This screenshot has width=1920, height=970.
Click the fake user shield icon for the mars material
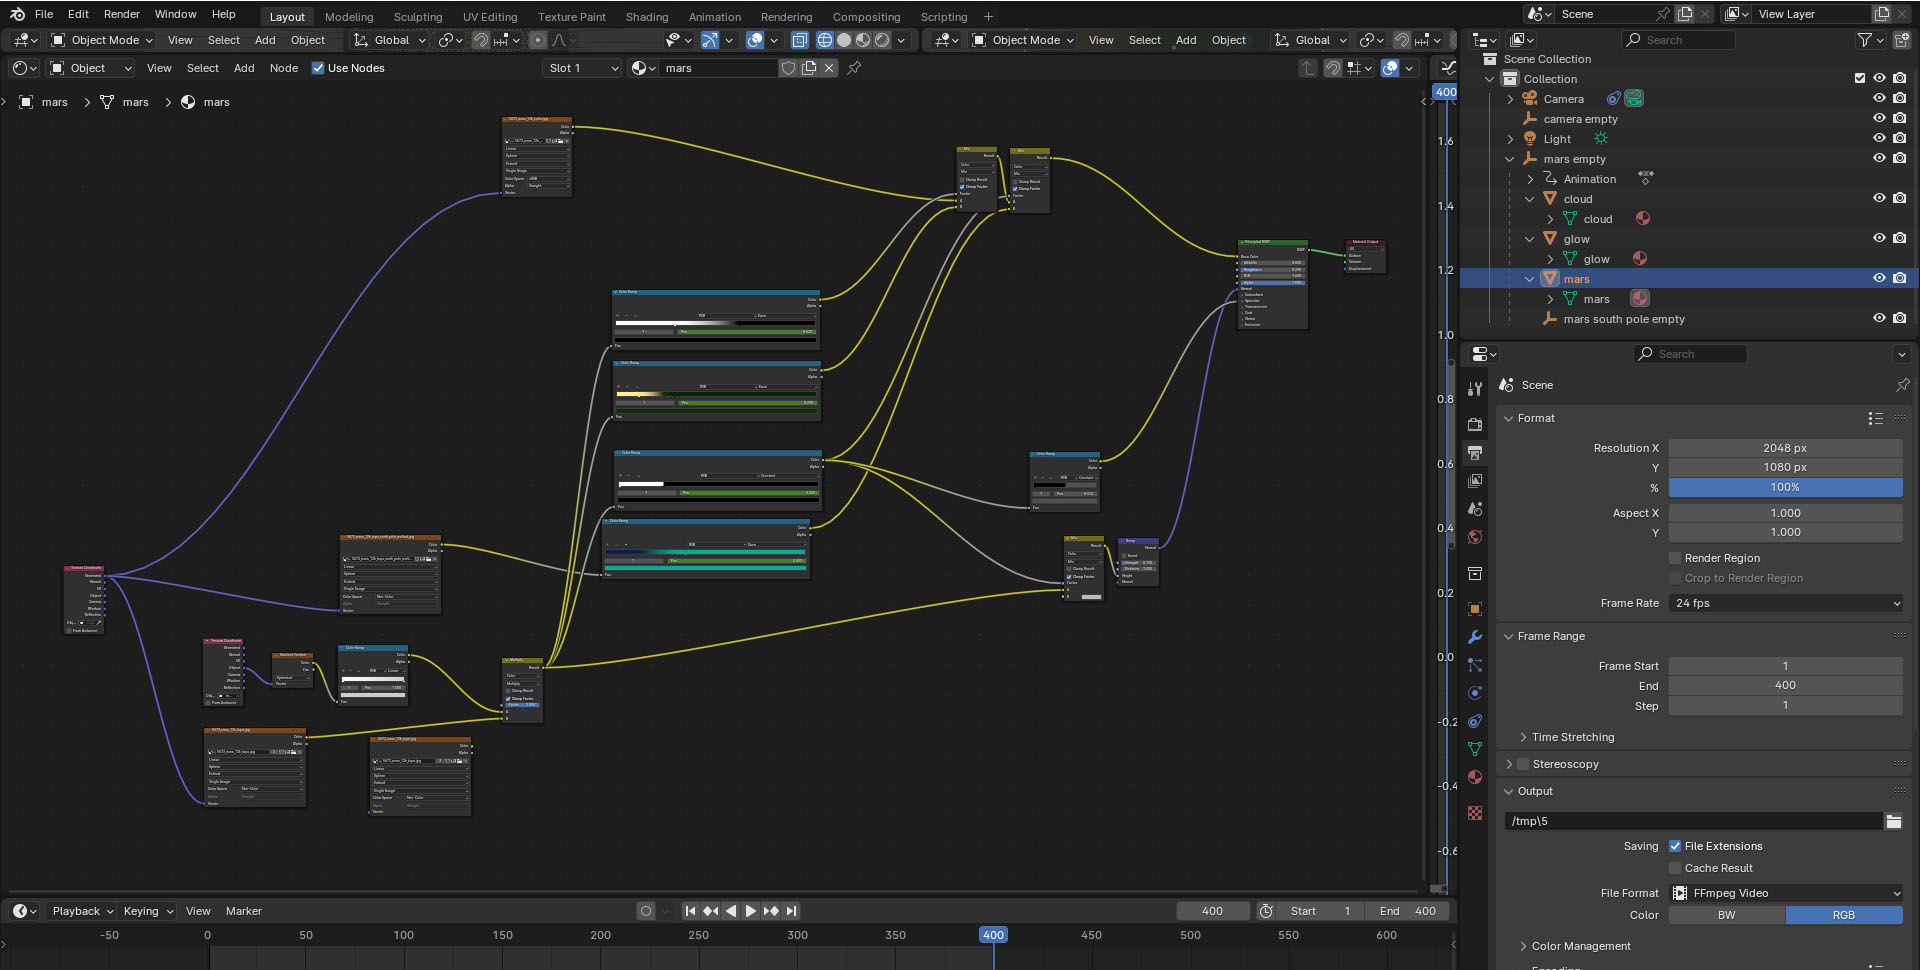[x=789, y=68]
